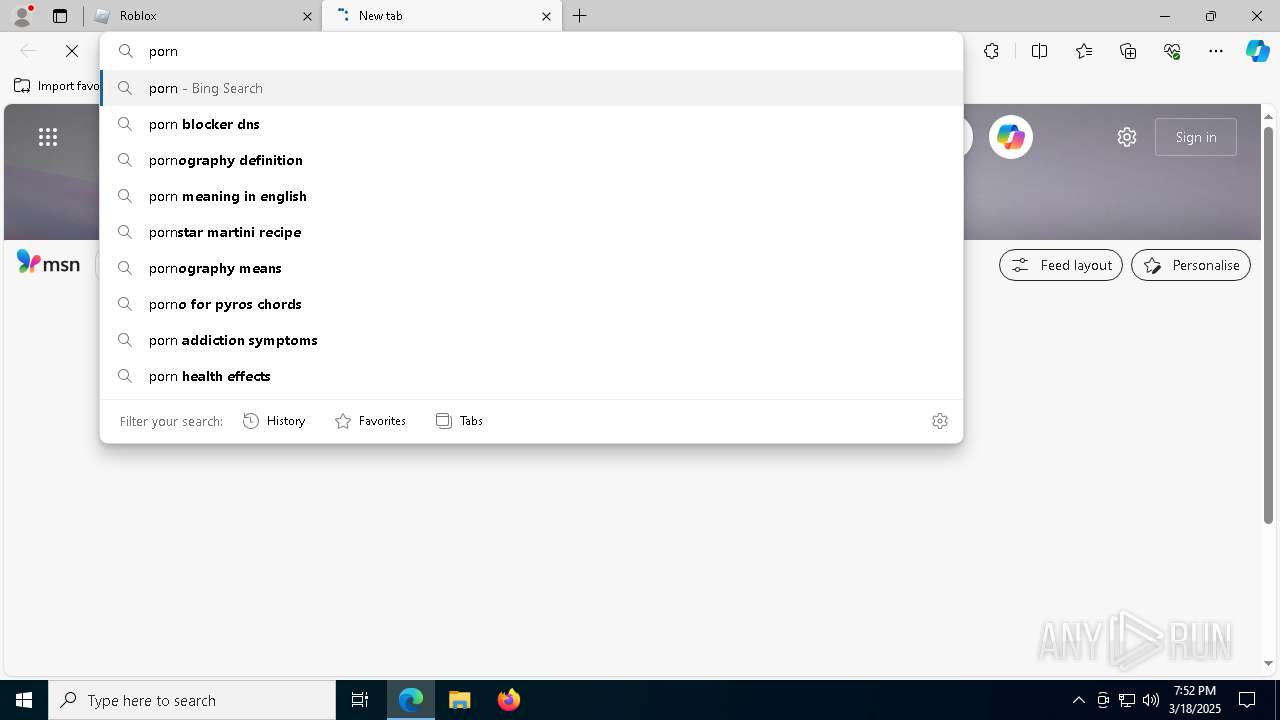Show hidden system tray icons
This screenshot has height=720, width=1280.
pyautogui.click(x=1078, y=700)
